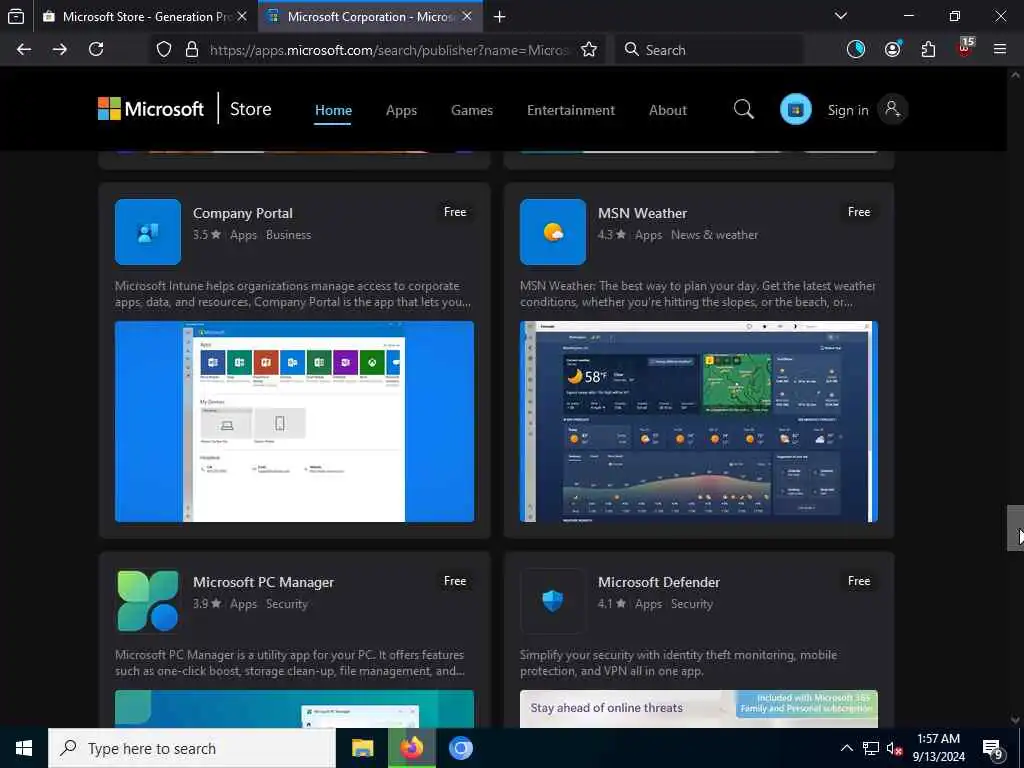Click the Microsoft Store app badge icon
The width and height of the screenshot is (1024, 768).
click(x=795, y=109)
